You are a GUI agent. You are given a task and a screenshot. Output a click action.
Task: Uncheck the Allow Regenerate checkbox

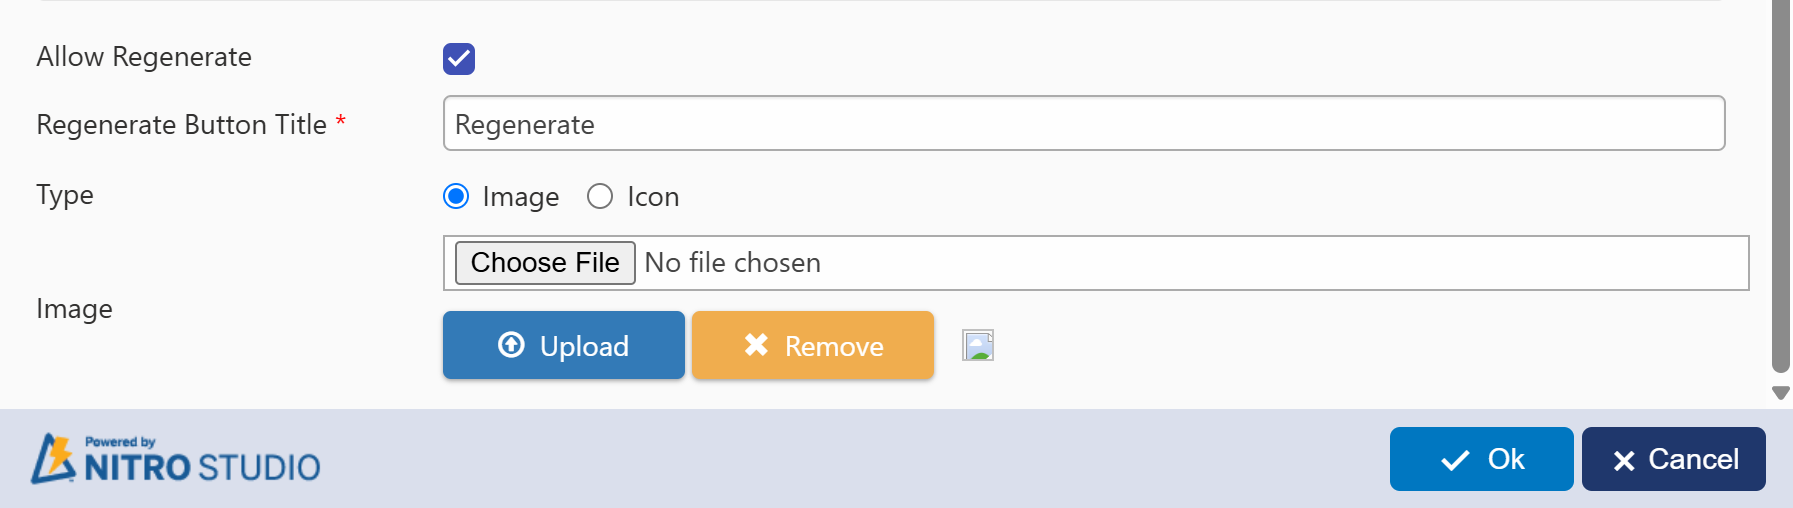pyautogui.click(x=459, y=59)
